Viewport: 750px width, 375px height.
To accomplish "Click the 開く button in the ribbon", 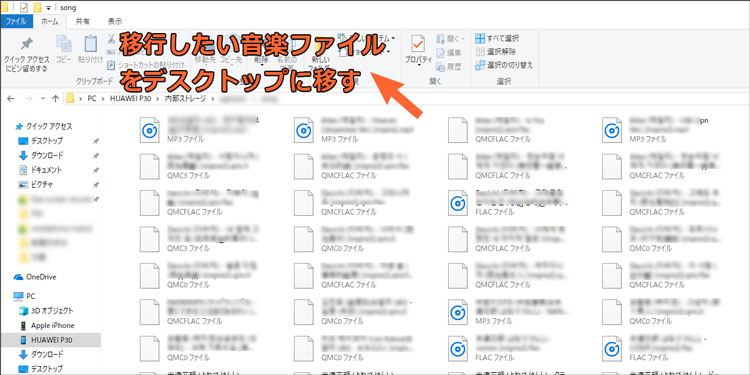I will [451, 38].
